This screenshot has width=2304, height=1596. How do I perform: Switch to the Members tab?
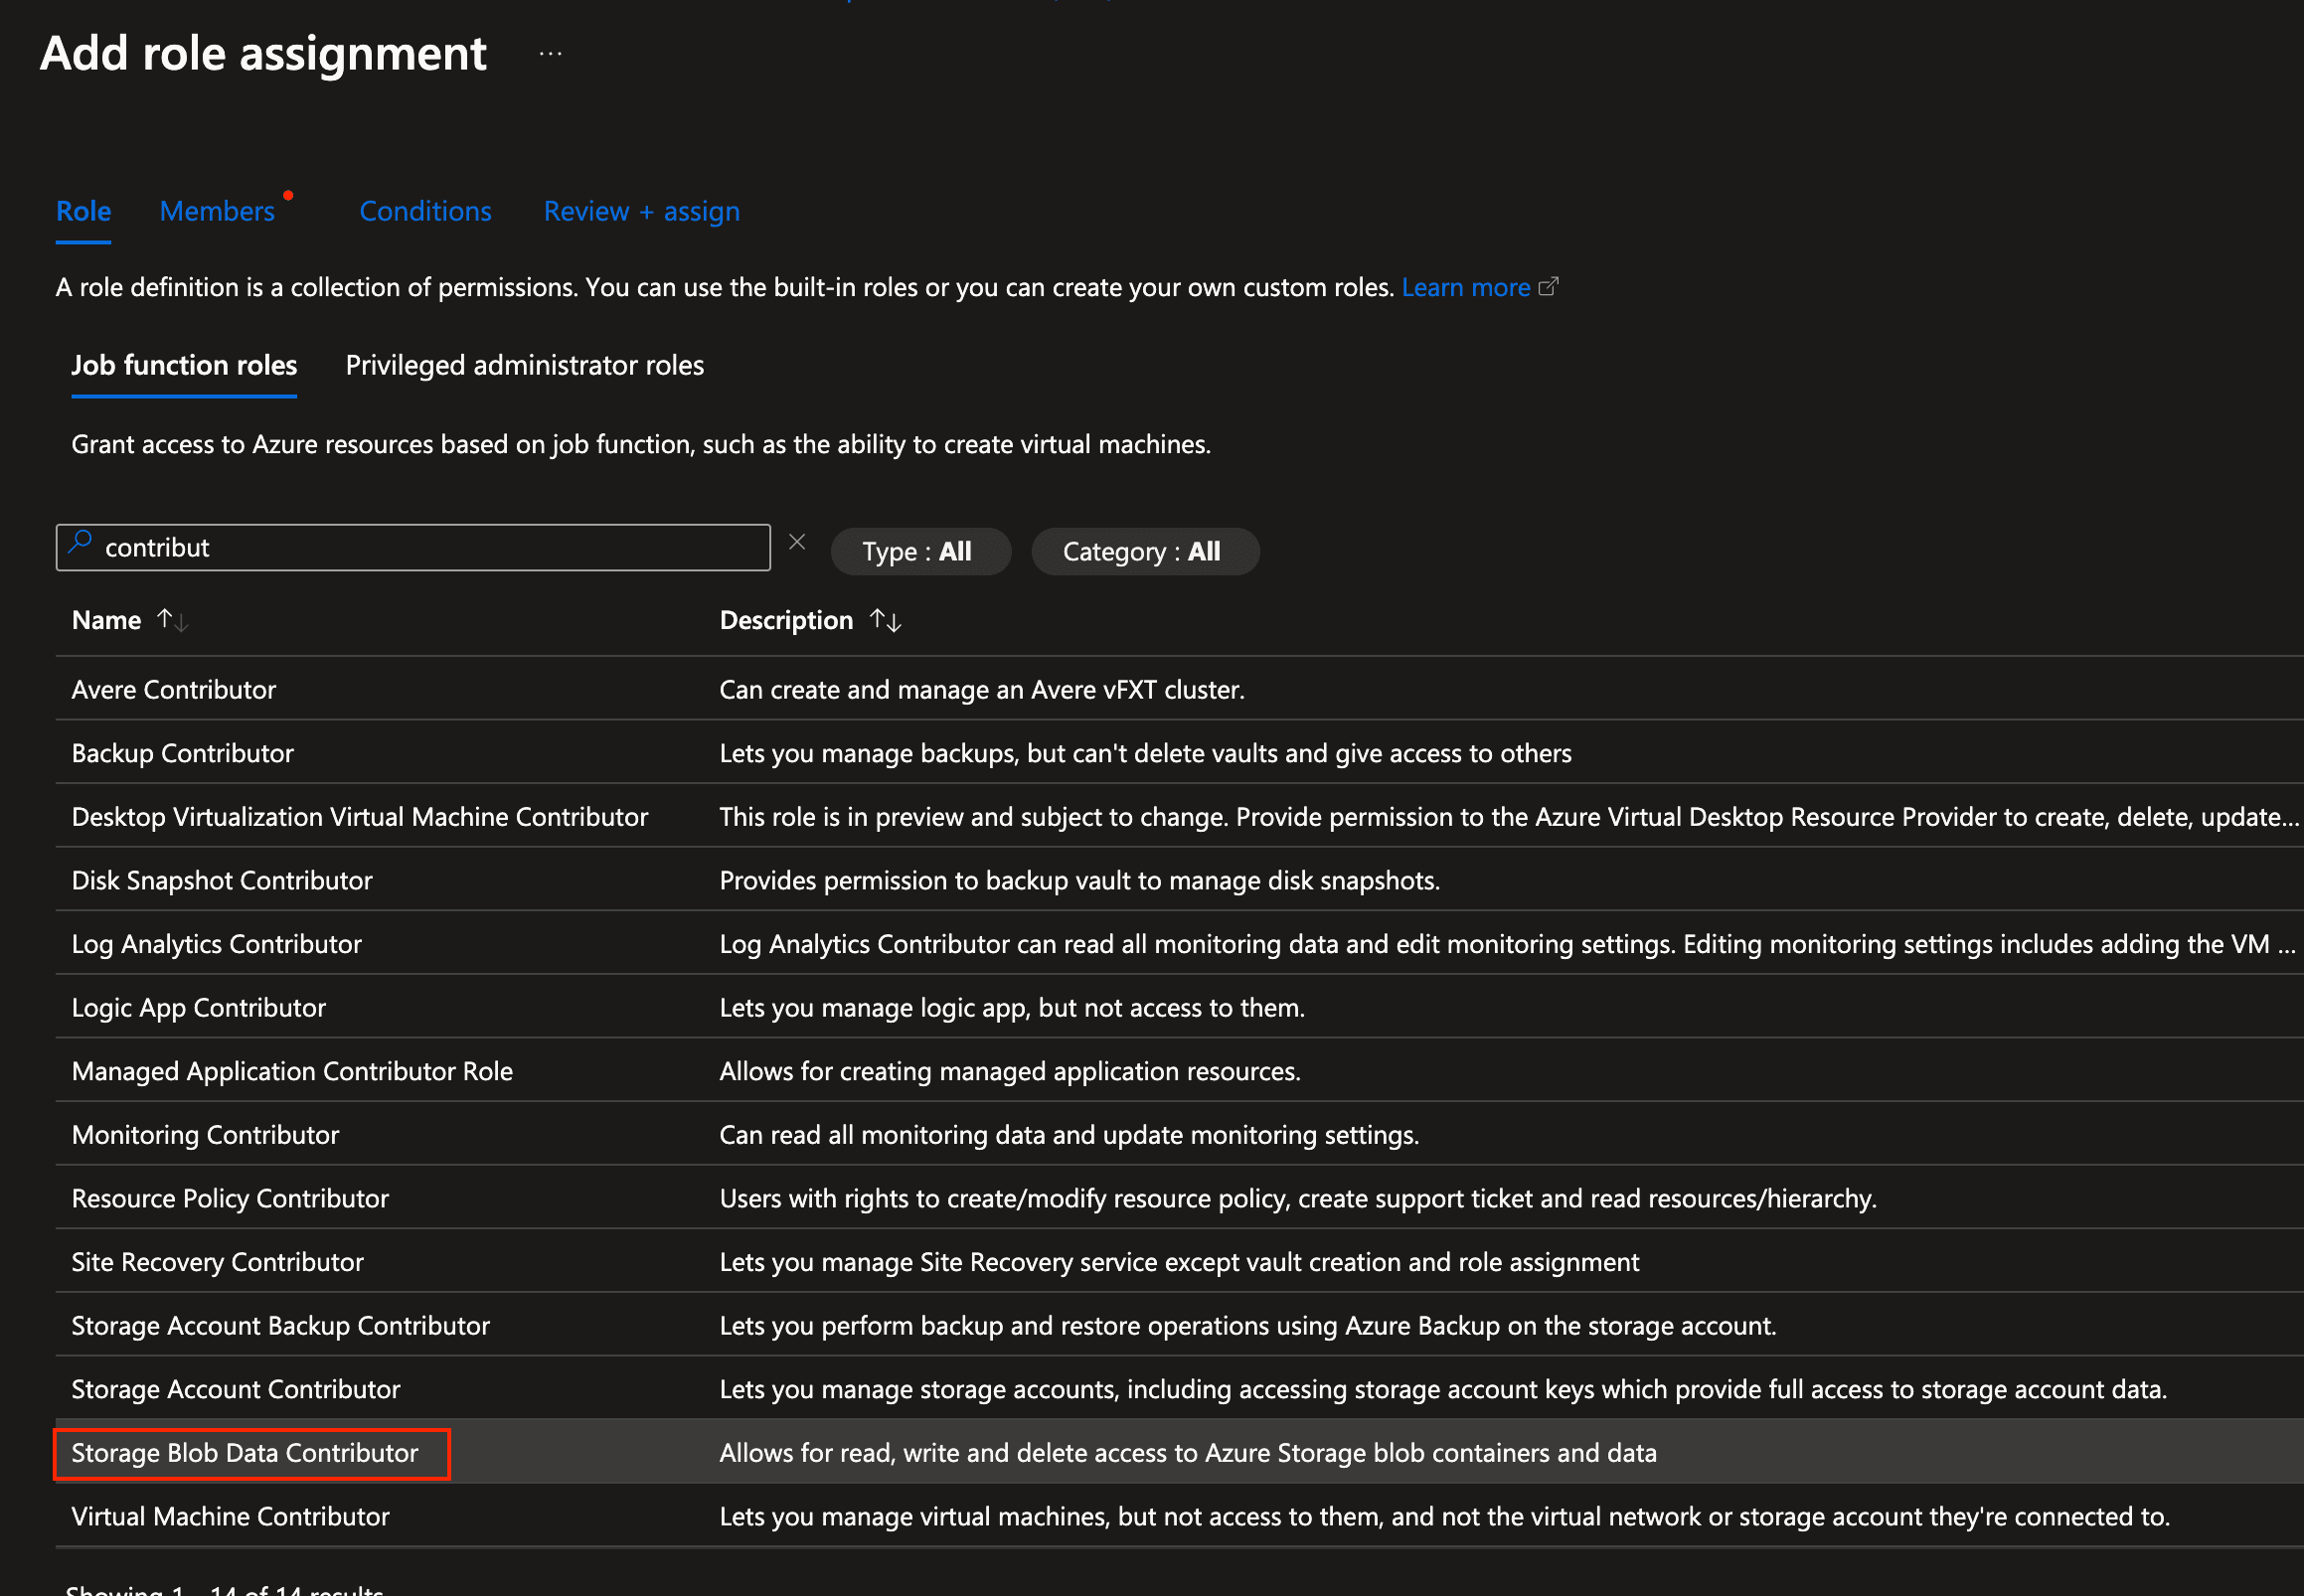[x=217, y=211]
